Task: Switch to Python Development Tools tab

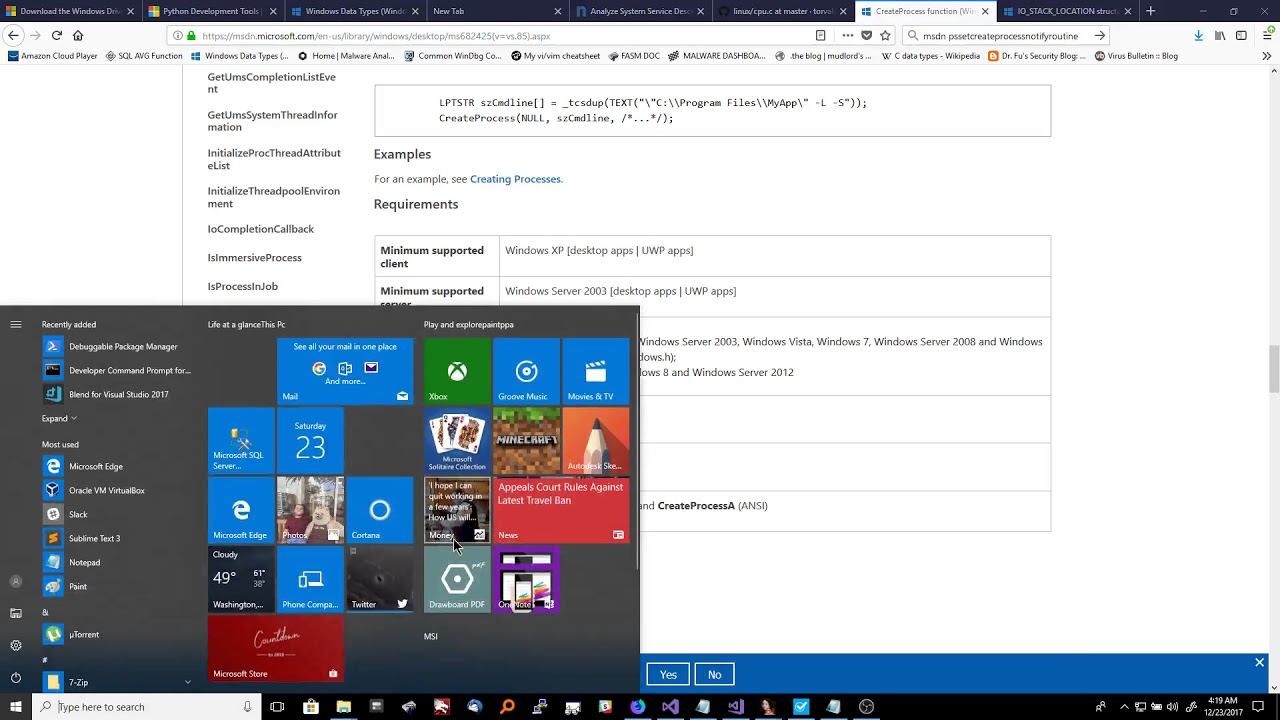Action: (x=211, y=11)
